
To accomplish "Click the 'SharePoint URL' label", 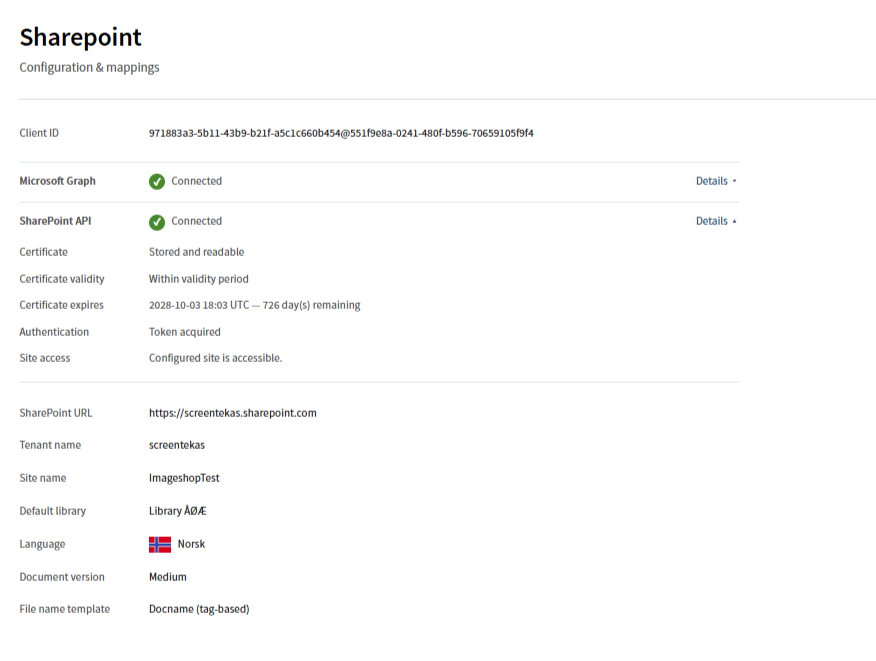I will coord(56,413).
